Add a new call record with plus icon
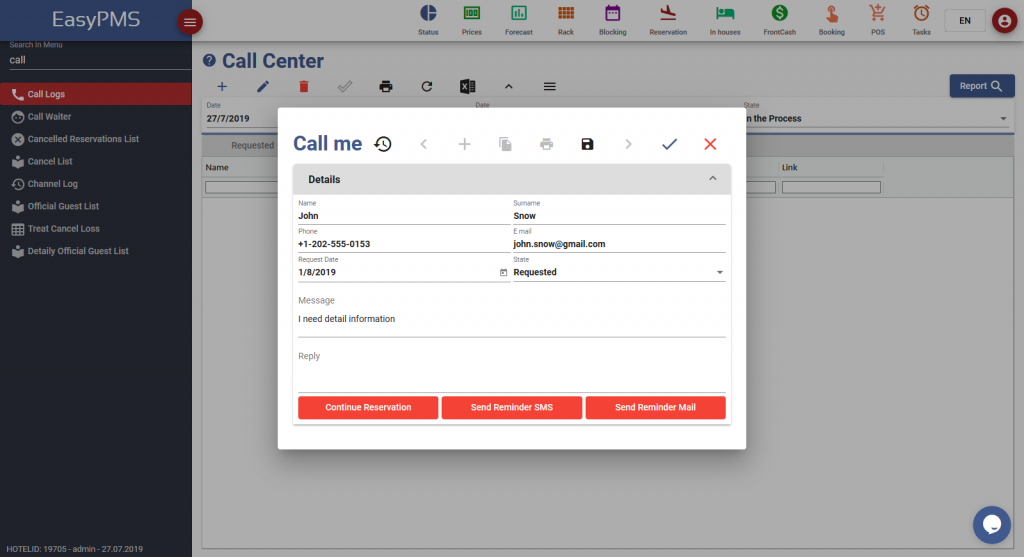 [222, 86]
